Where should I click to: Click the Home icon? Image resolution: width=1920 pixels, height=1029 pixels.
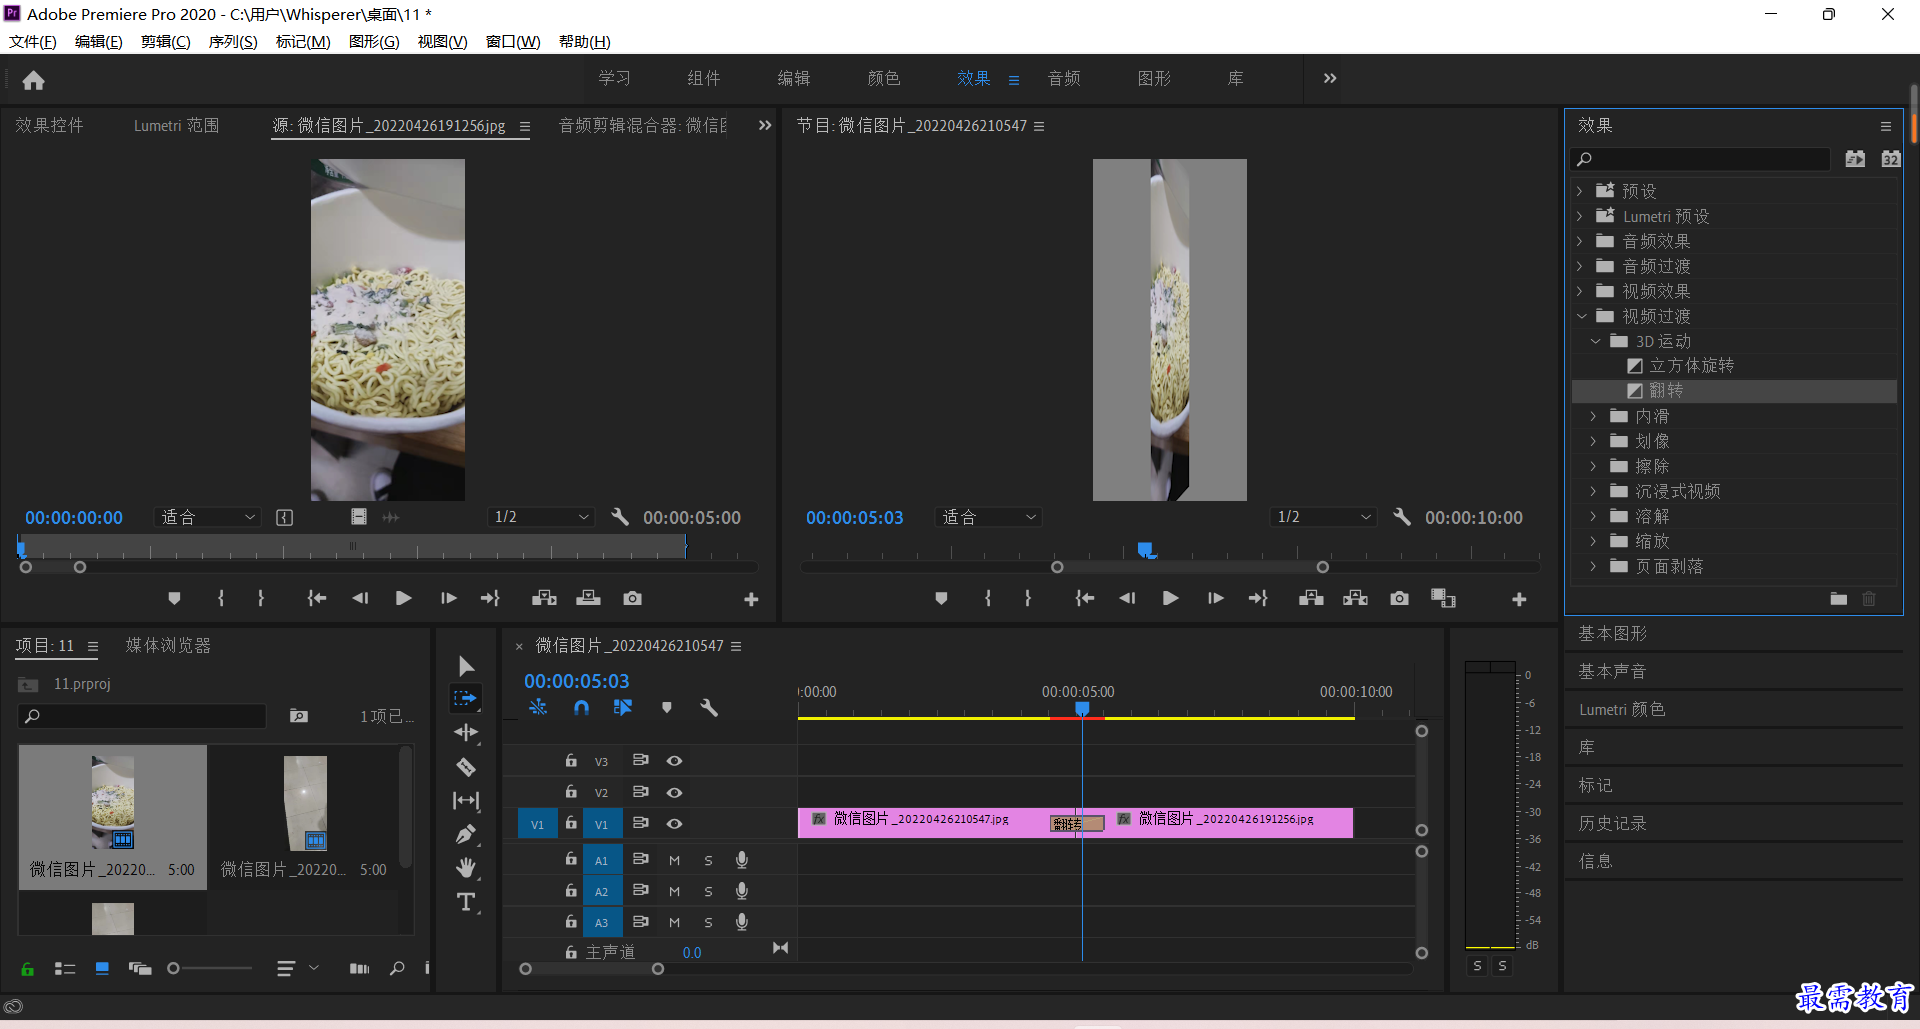(x=33, y=80)
